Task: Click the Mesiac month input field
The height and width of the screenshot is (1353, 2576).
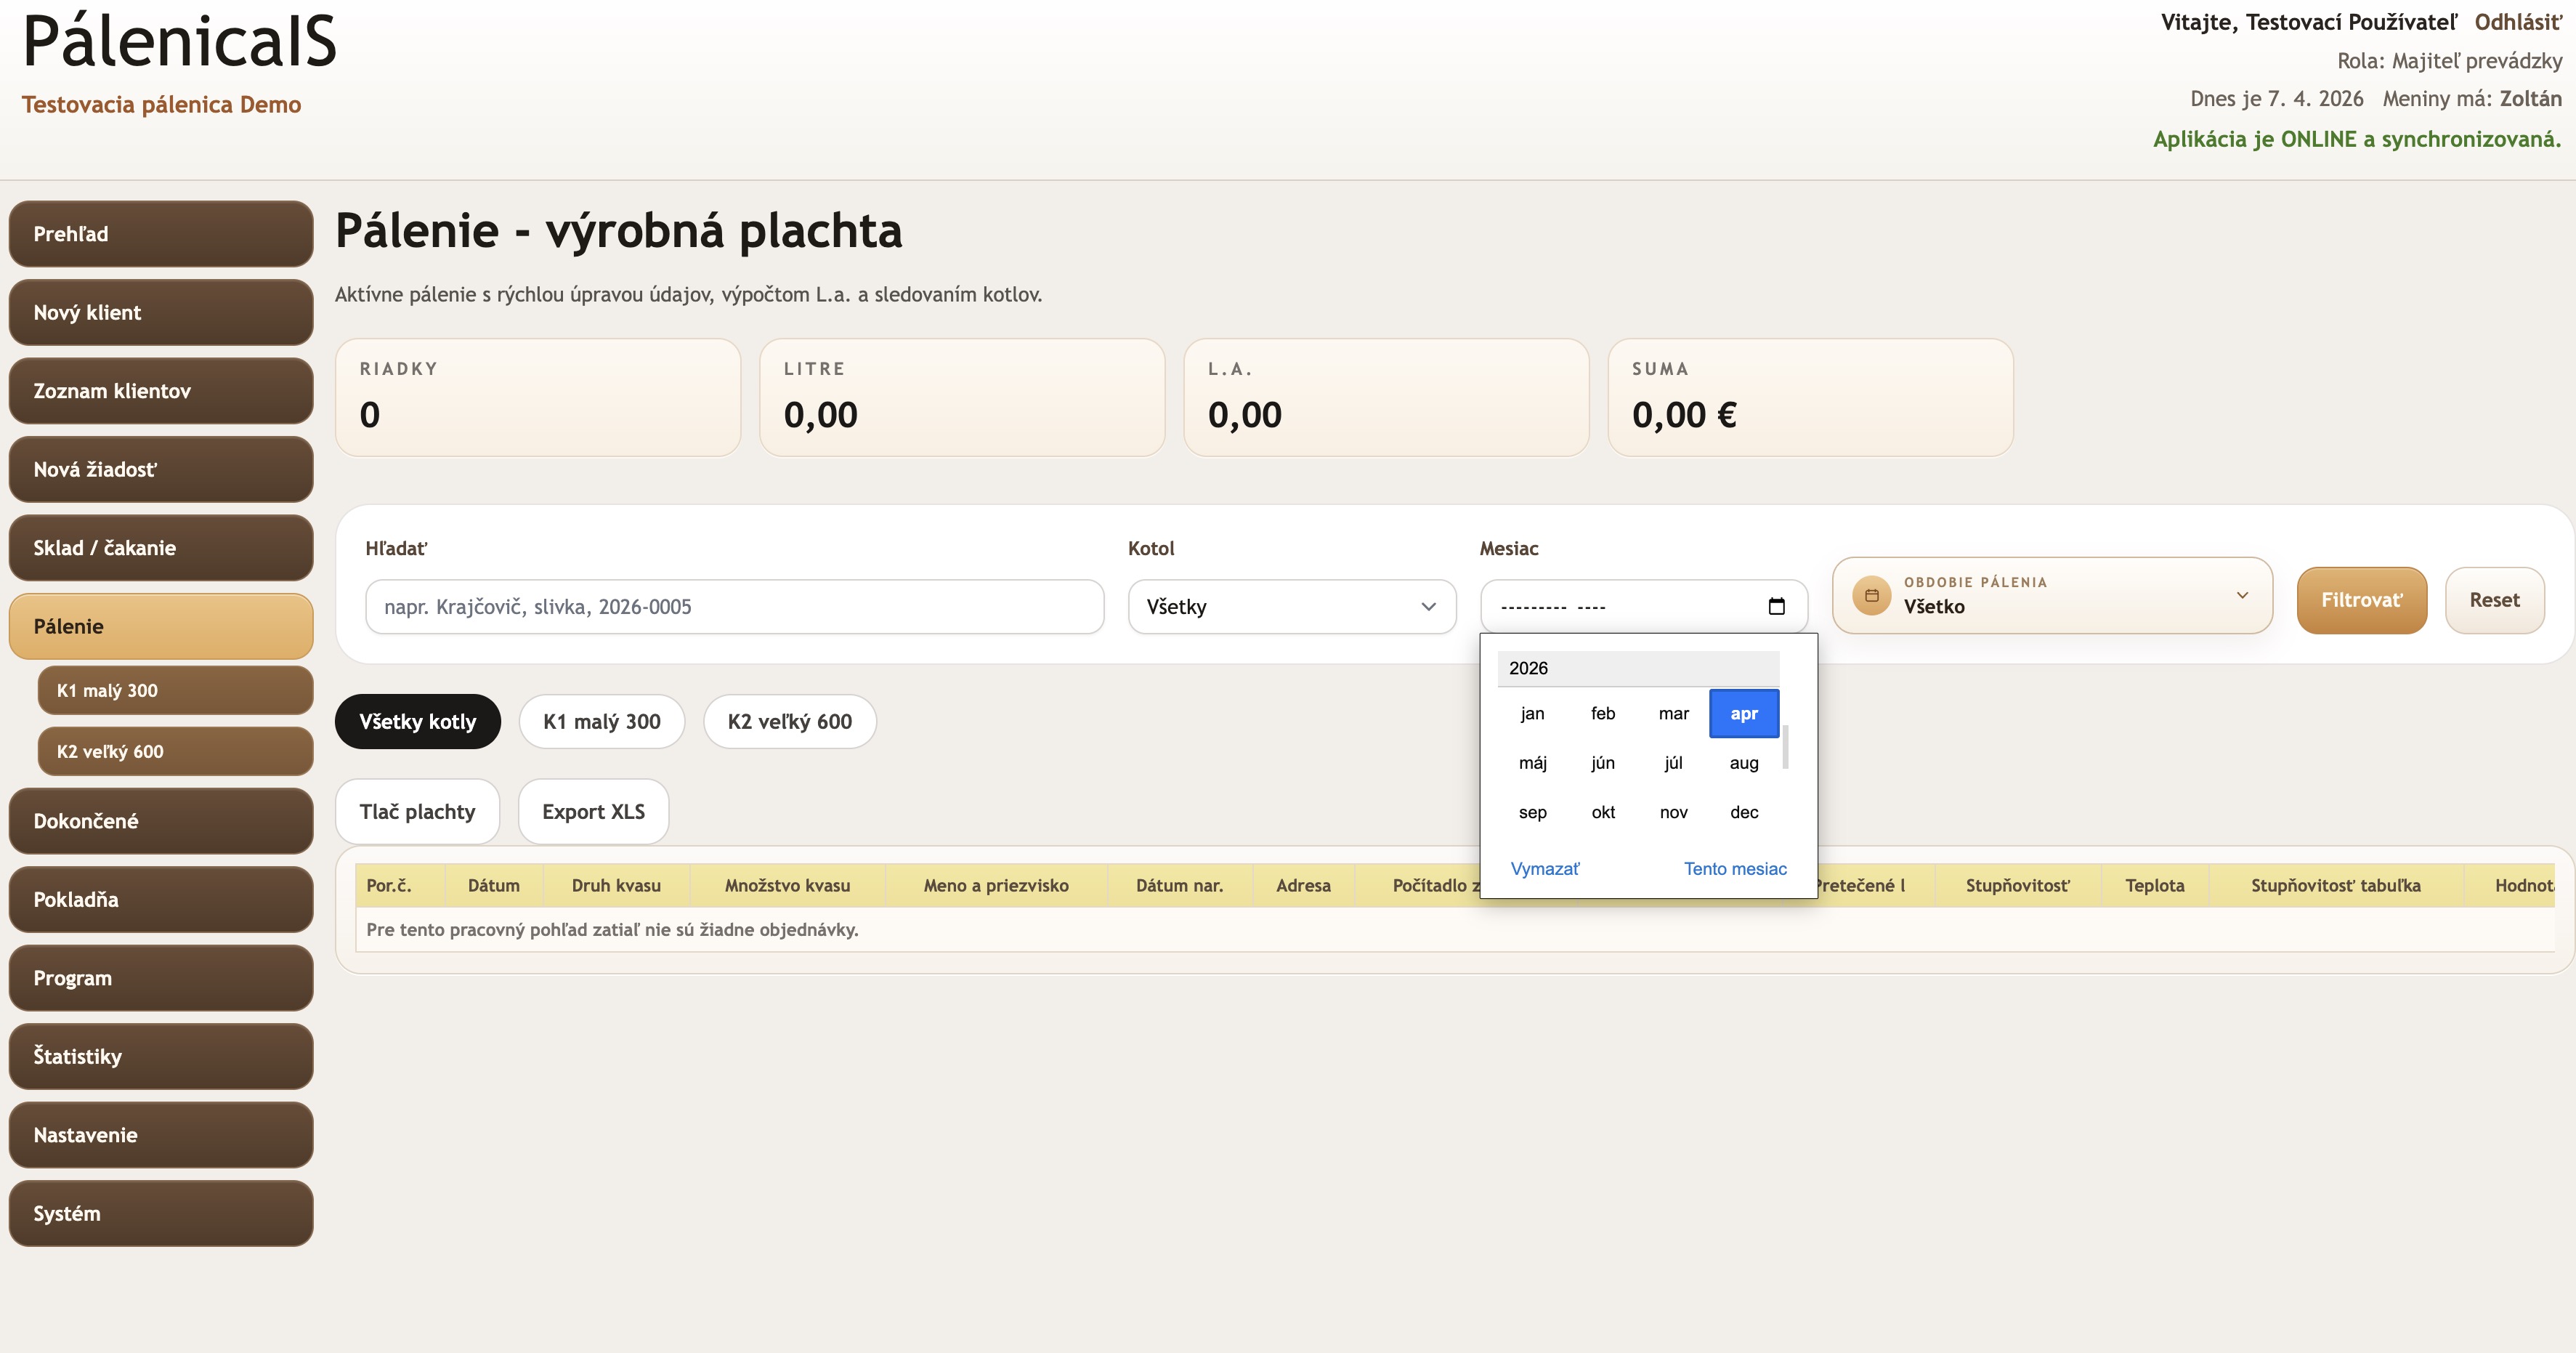Action: click(1643, 606)
